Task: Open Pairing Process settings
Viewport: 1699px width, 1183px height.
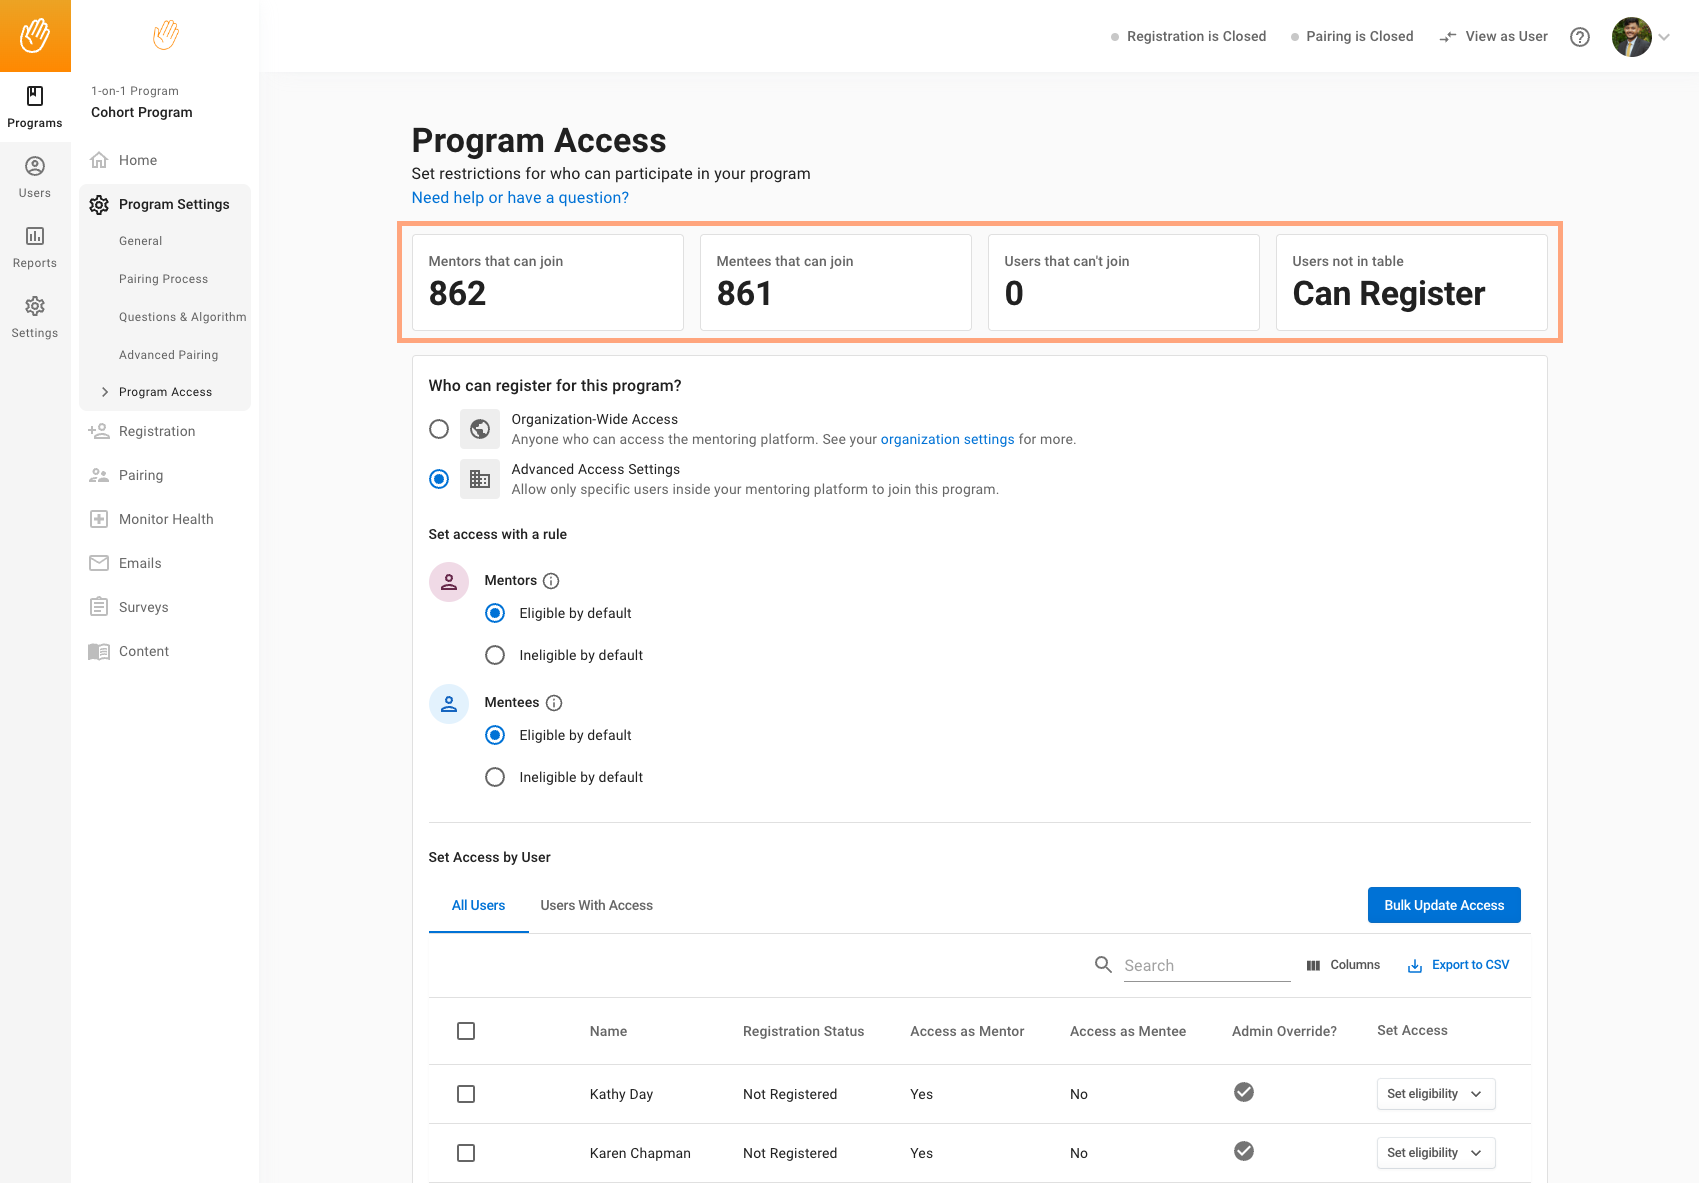Action: pos(164,279)
